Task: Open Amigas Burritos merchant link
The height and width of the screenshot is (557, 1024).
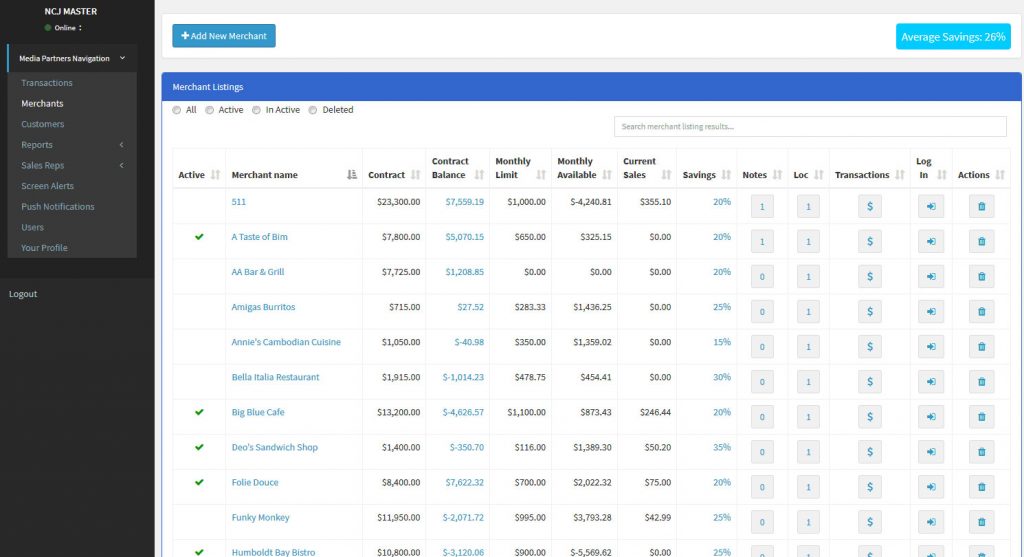Action: [x=263, y=307]
